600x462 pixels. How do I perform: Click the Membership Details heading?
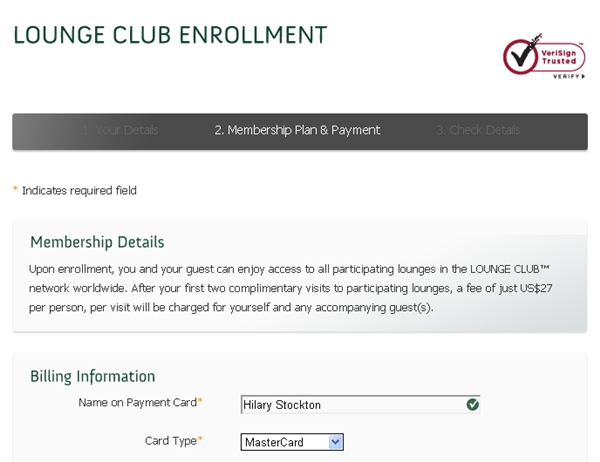pos(97,242)
